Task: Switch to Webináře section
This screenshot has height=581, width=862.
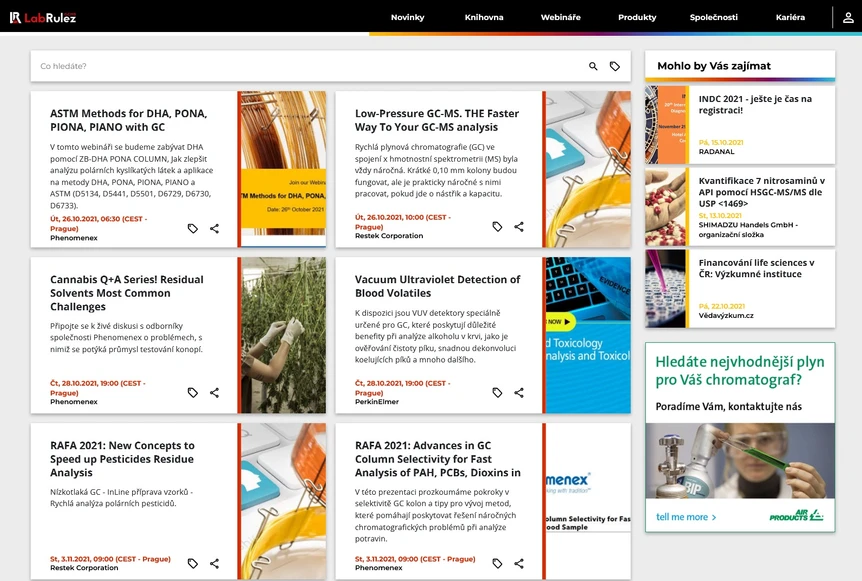Action: point(560,17)
